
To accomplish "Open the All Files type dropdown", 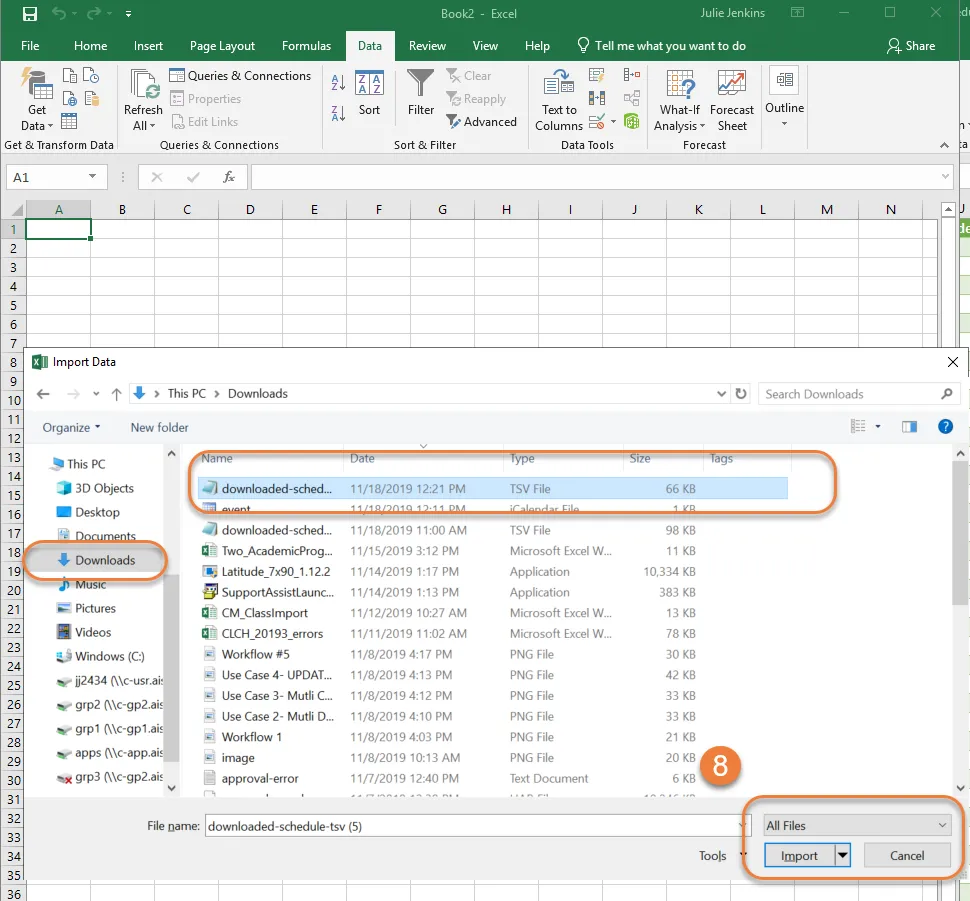I will coord(857,826).
